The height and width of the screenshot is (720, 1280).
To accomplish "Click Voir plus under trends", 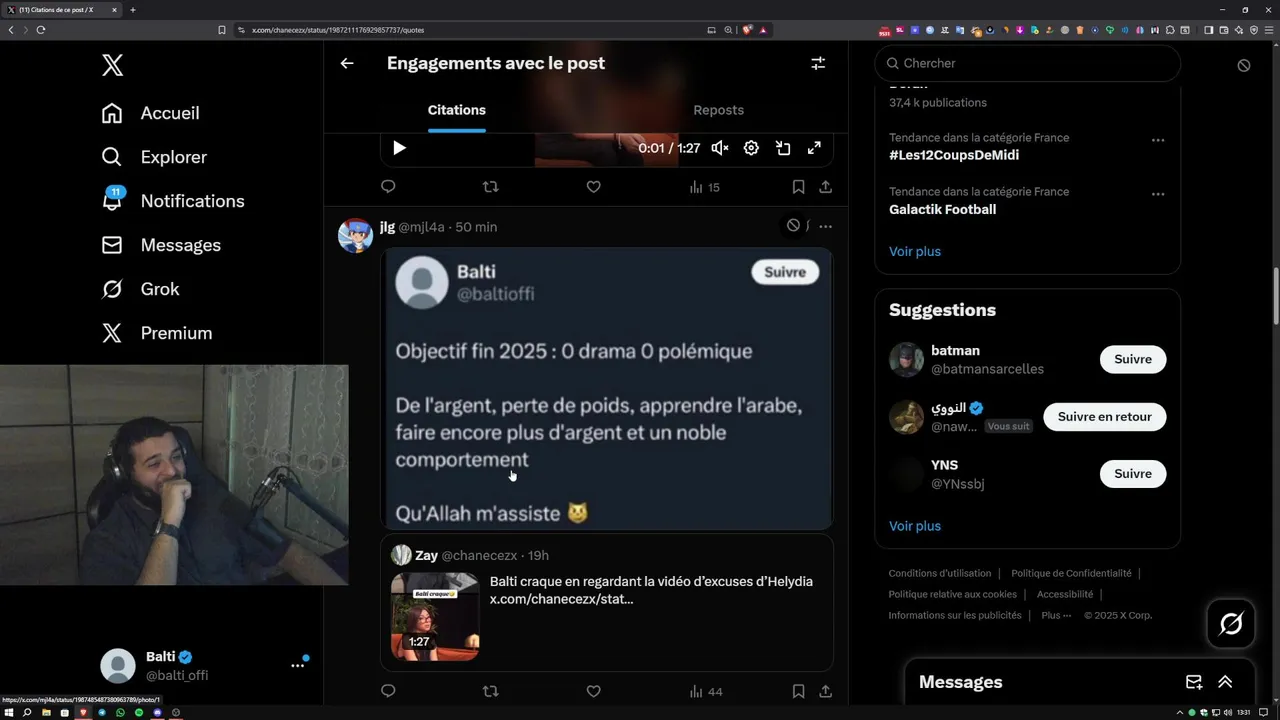I will click(x=915, y=251).
